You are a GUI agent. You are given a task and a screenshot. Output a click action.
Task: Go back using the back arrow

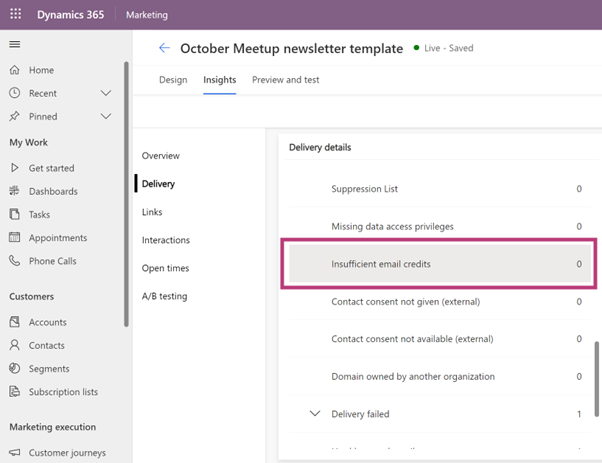point(164,48)
